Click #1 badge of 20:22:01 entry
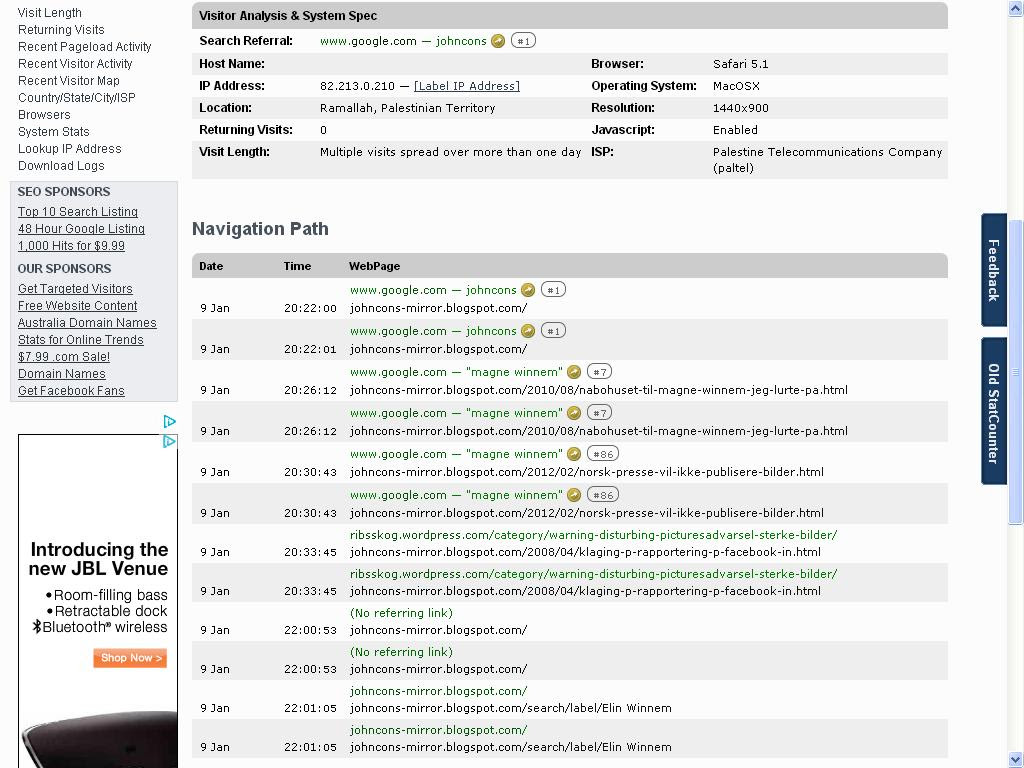 [553, 331]
